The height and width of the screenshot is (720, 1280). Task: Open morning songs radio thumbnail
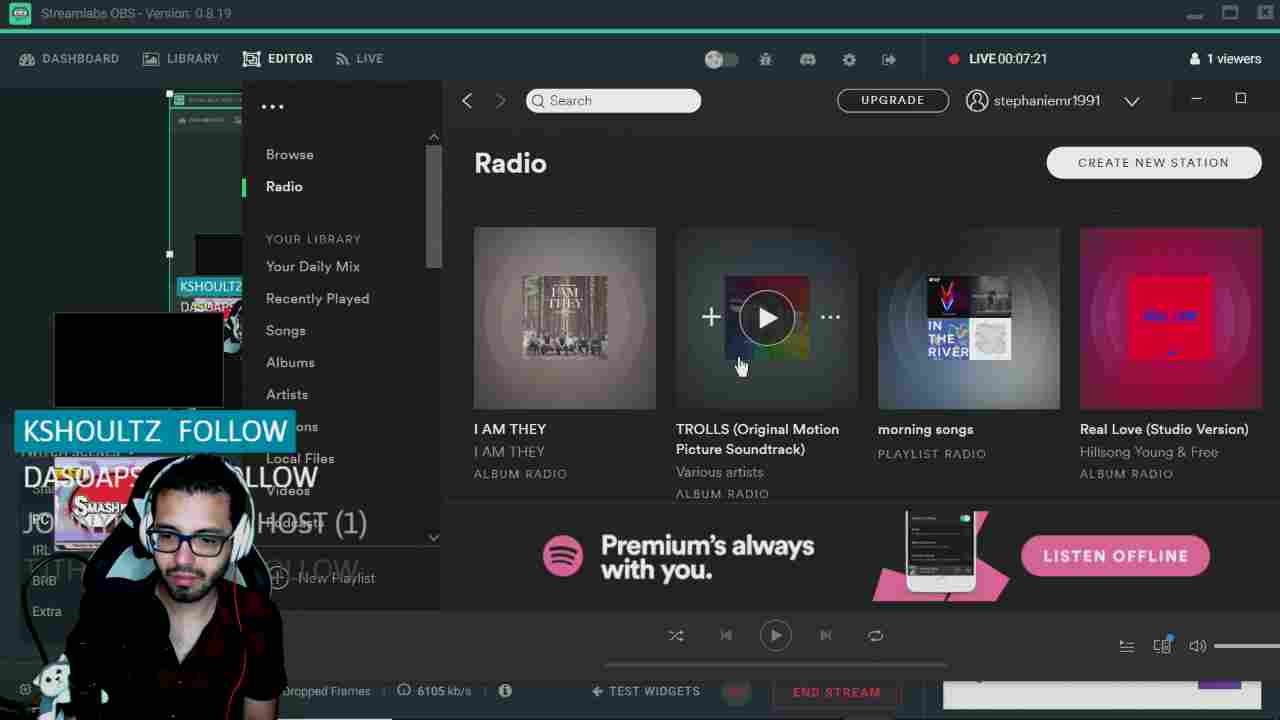tap(969, 318)
